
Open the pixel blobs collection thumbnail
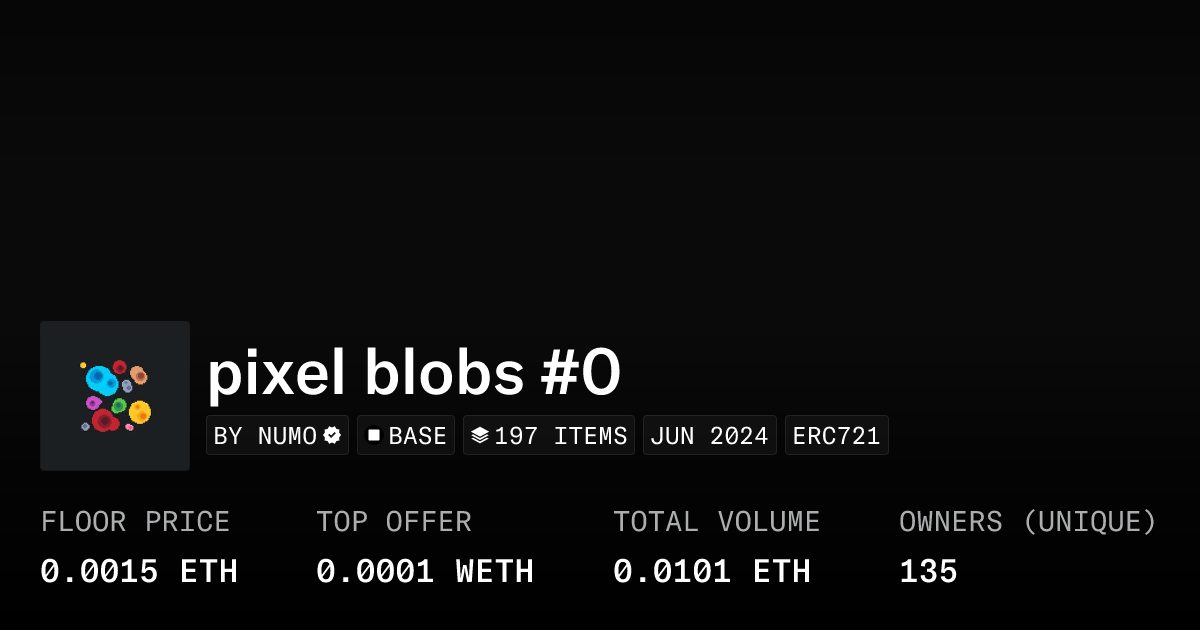pyautogui.click(x=115, y=396)
